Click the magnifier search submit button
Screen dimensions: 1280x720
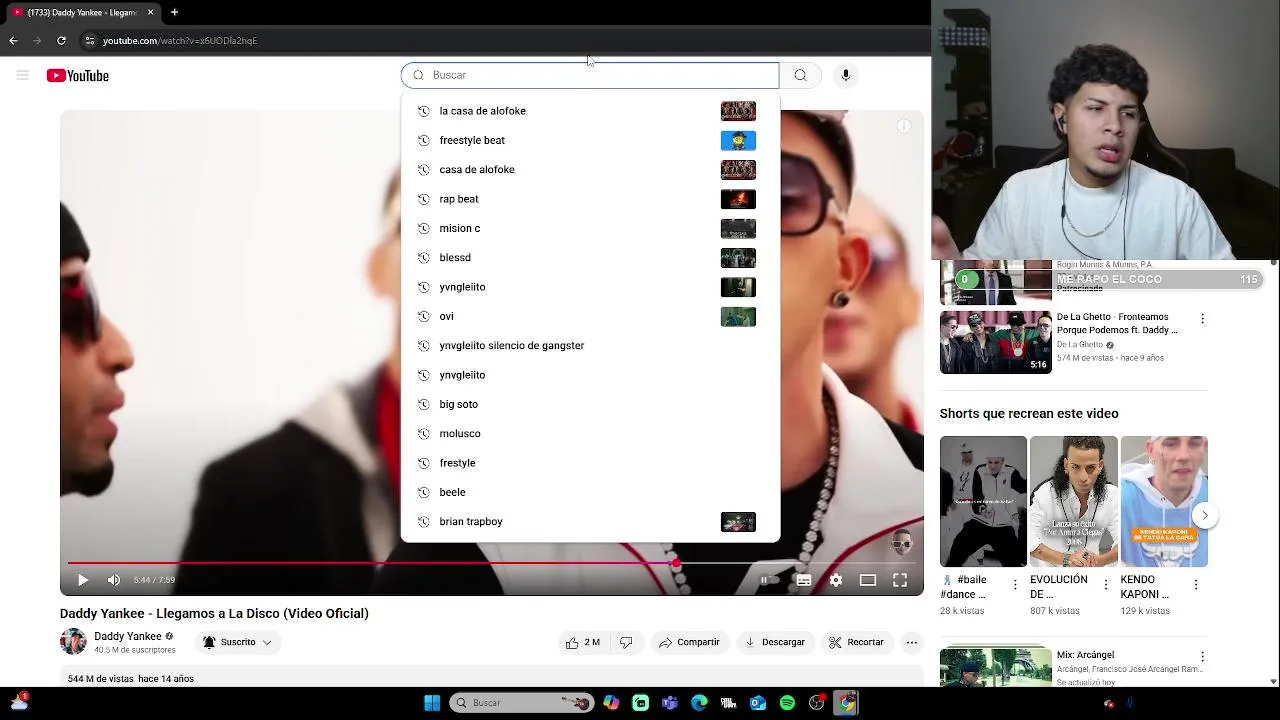coord(800,75)
